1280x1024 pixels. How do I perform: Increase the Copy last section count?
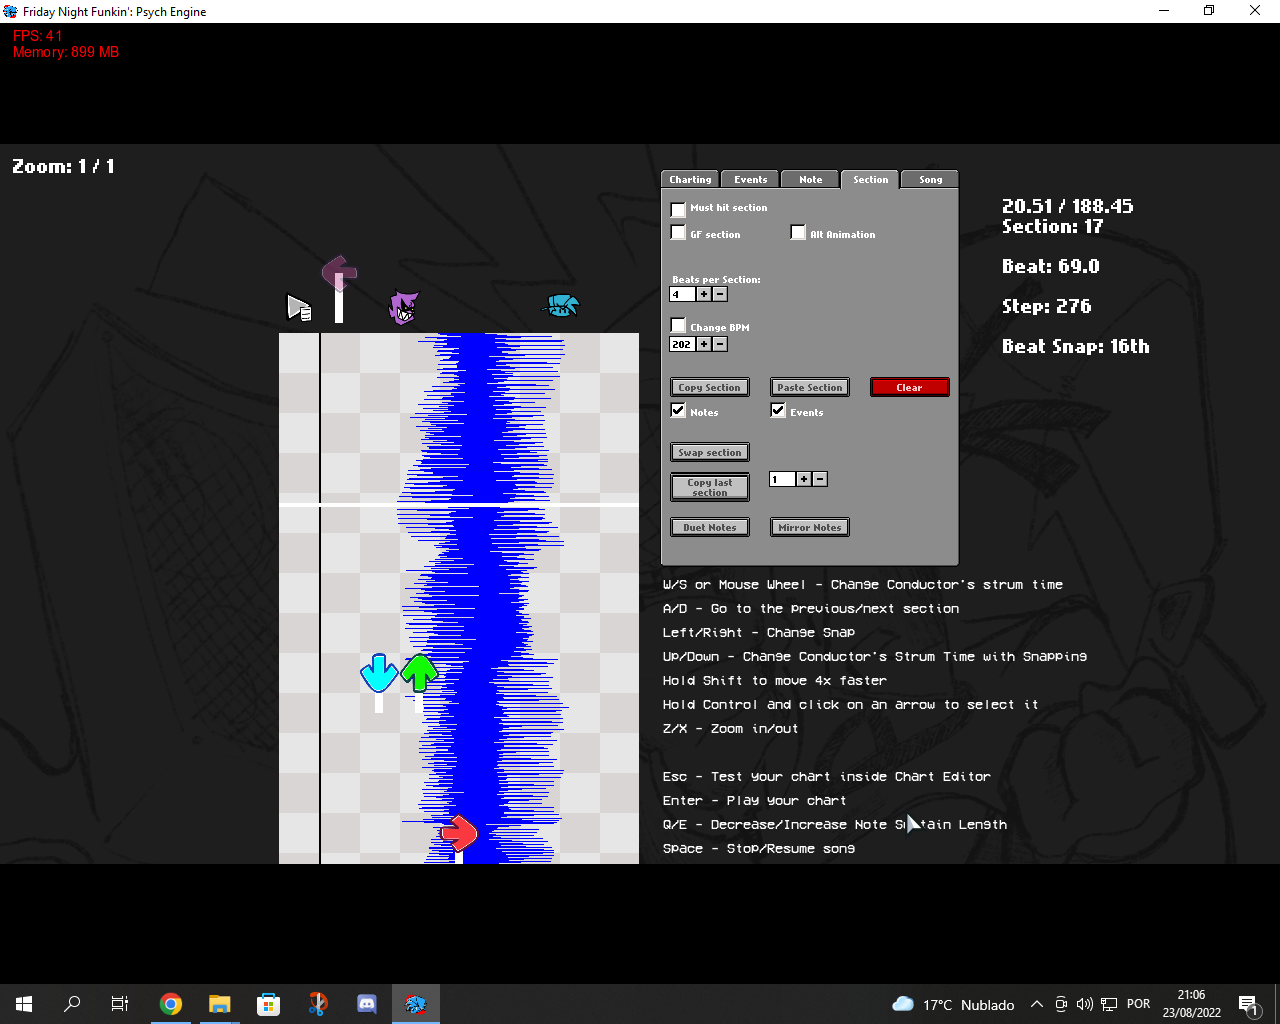pyautogui.click(x=804, y=479)
